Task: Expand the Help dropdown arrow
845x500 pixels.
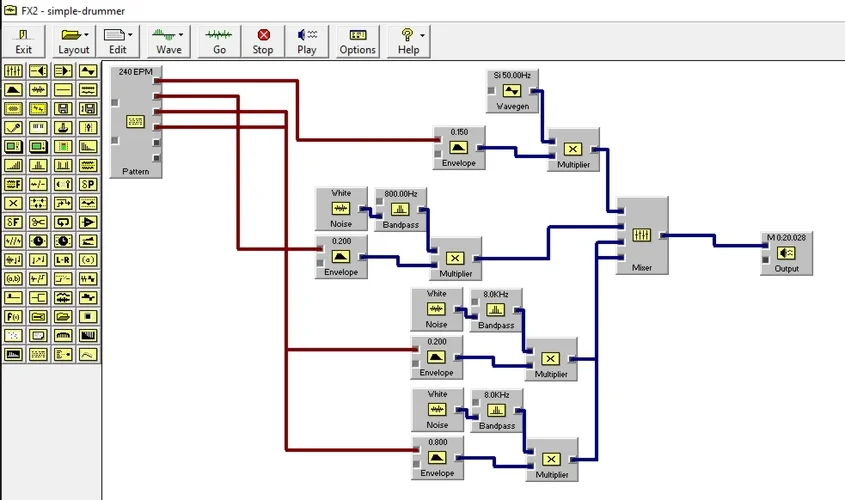Action: pos(422,35)
